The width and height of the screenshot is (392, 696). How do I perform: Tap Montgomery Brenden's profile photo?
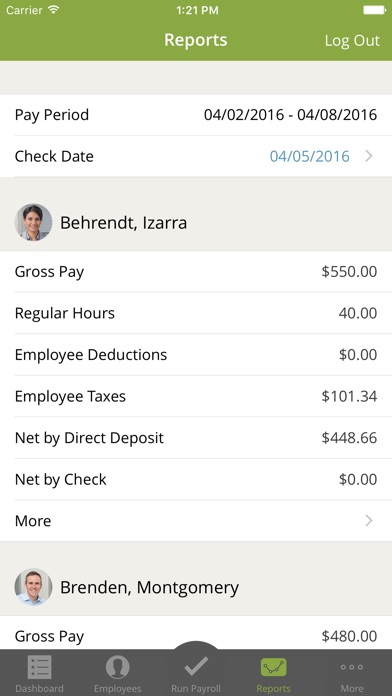click(x=33, y=587)
